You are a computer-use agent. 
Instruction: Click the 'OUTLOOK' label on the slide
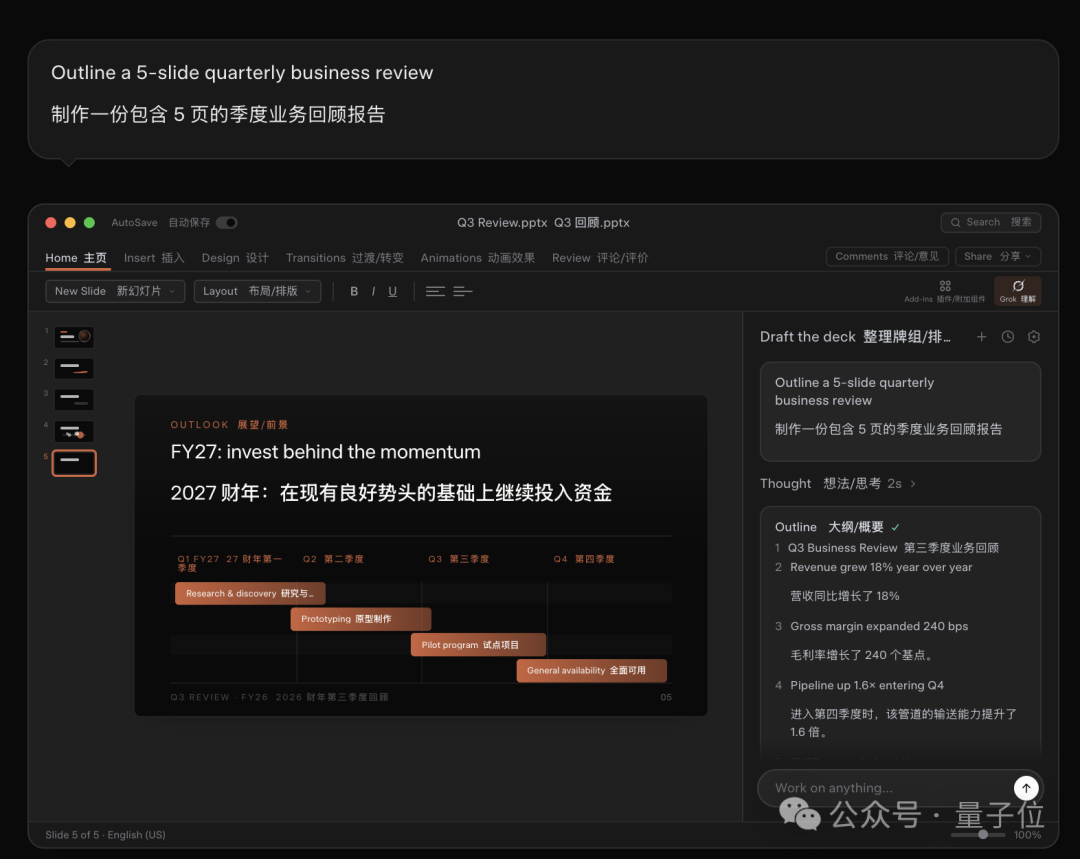pyautogui.click(x=200, y=425)
